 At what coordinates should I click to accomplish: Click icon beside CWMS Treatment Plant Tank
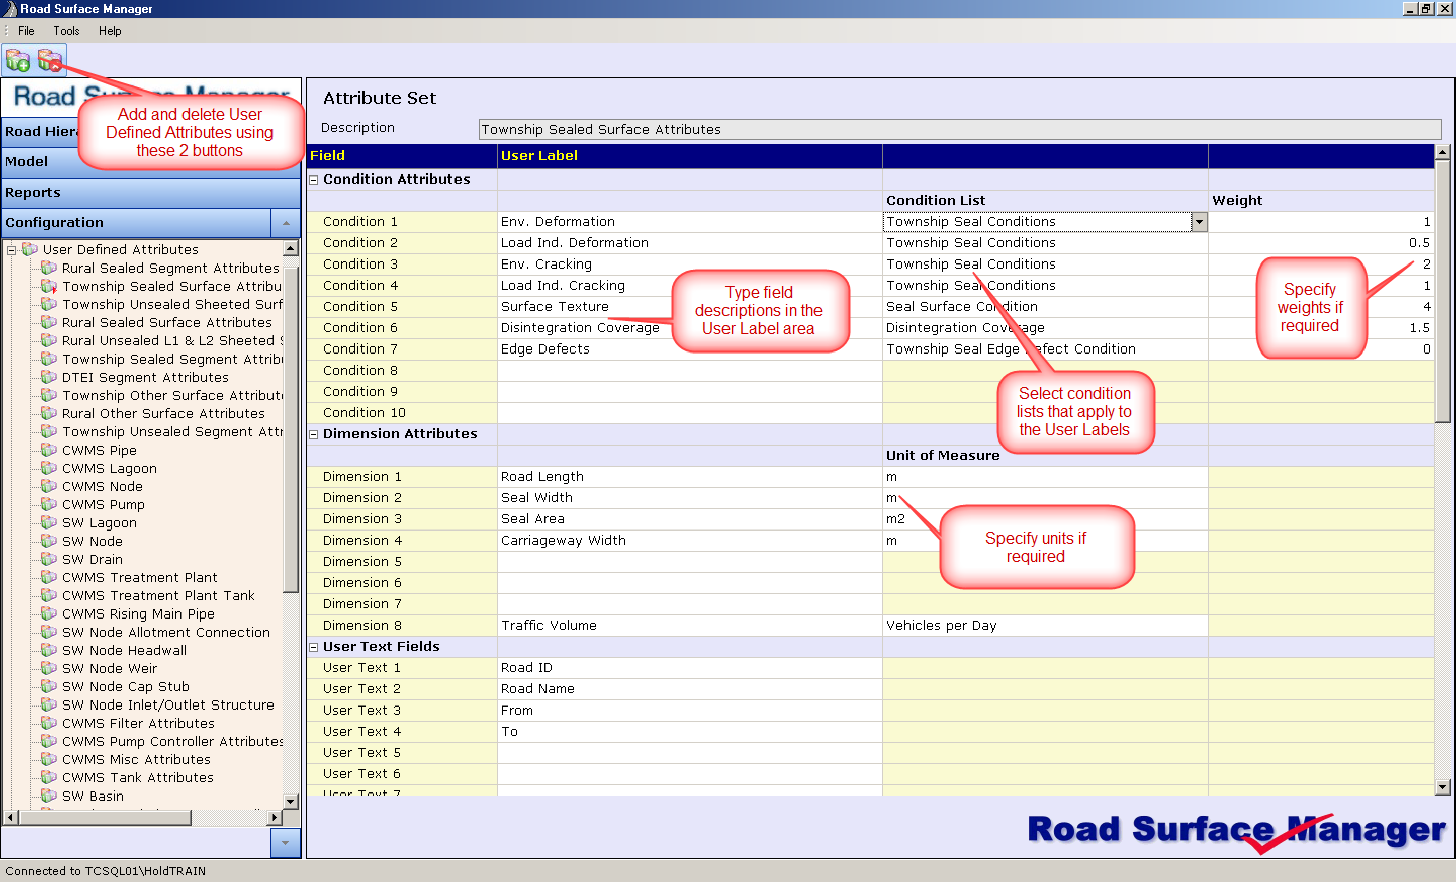pos(48,595)
